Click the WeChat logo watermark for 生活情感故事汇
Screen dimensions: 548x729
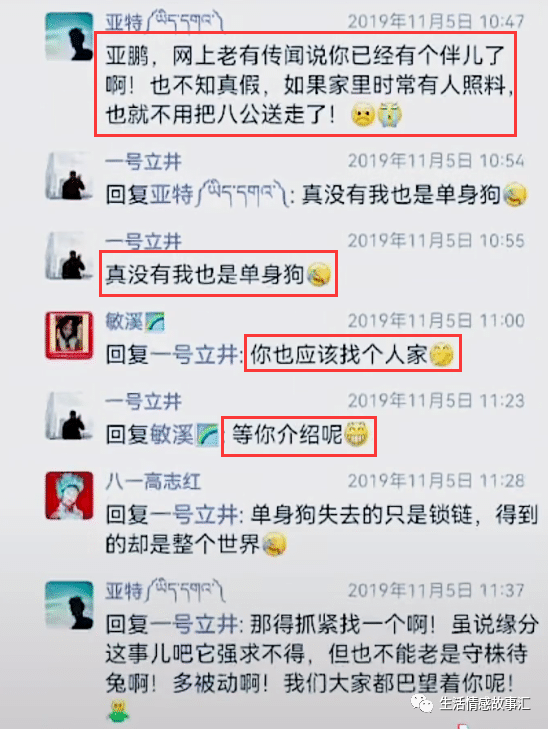pyautogui.click(x=422, y=704)
